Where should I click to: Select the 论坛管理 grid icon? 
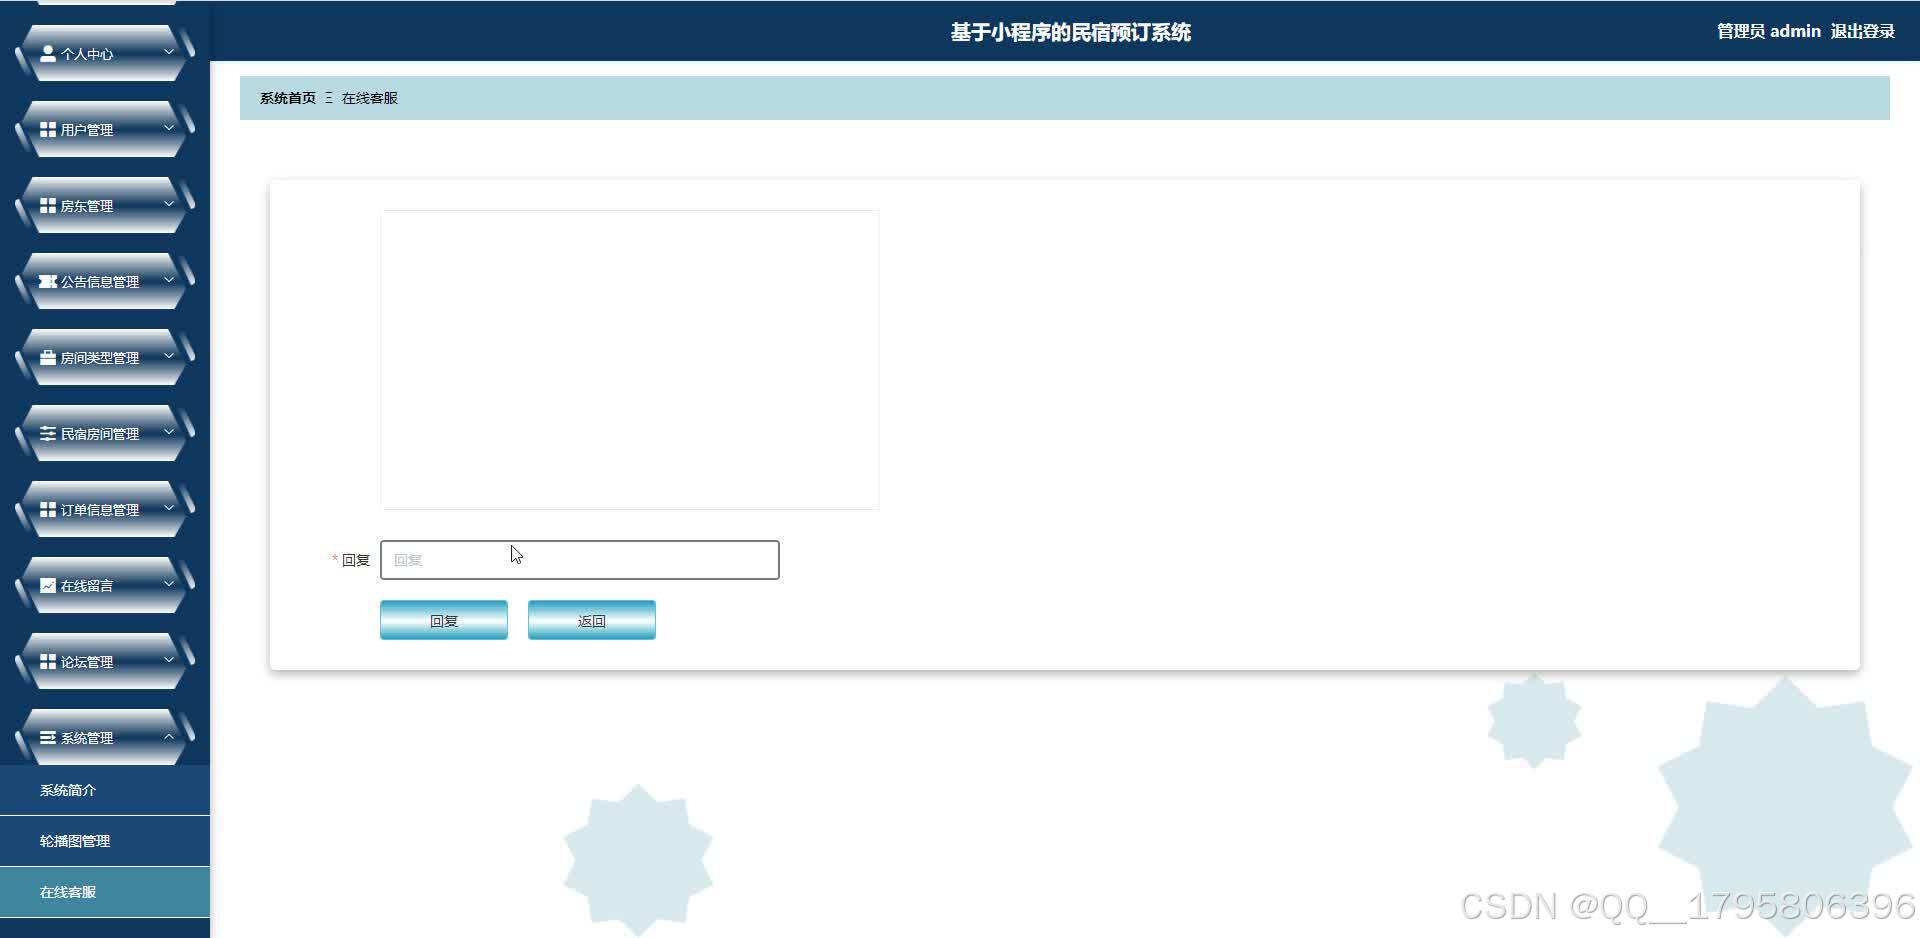pyautogui.click(x=48, y=661)
